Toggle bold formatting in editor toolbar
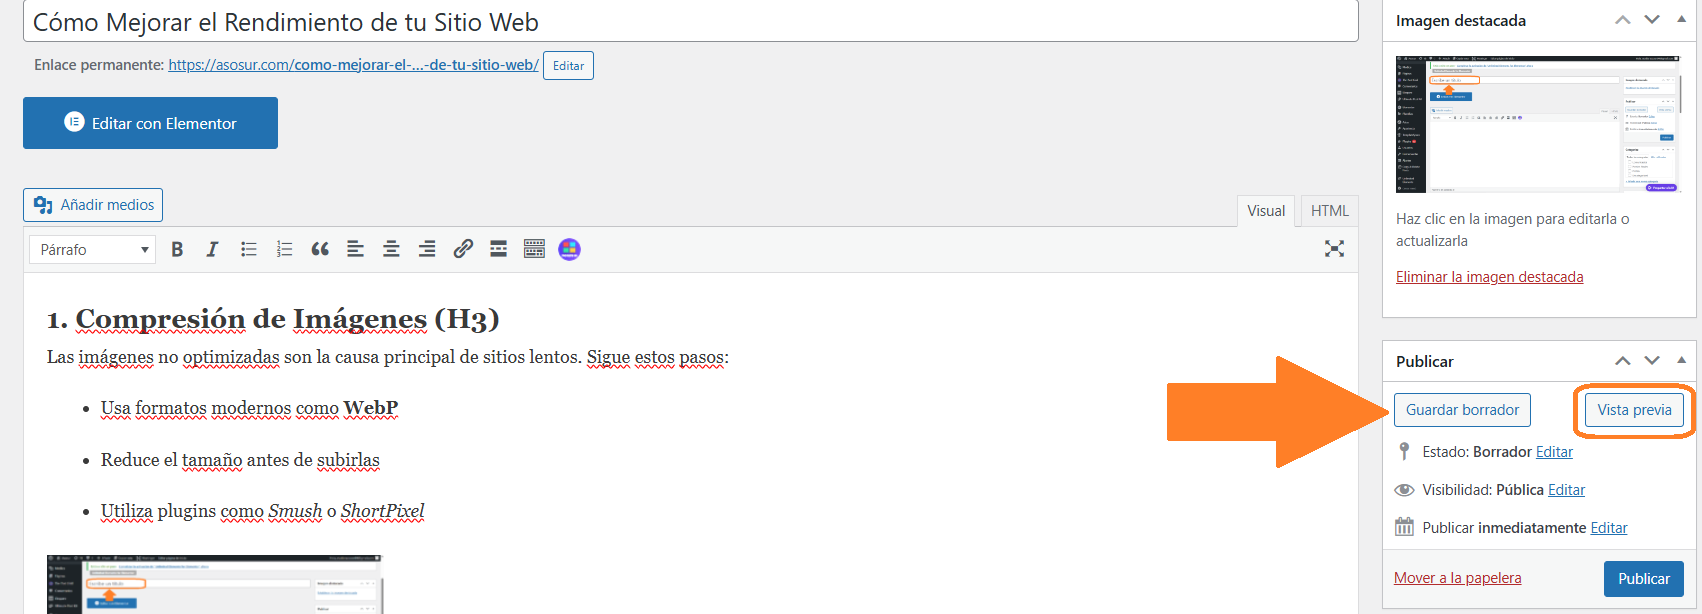 (x=177, y=250)
